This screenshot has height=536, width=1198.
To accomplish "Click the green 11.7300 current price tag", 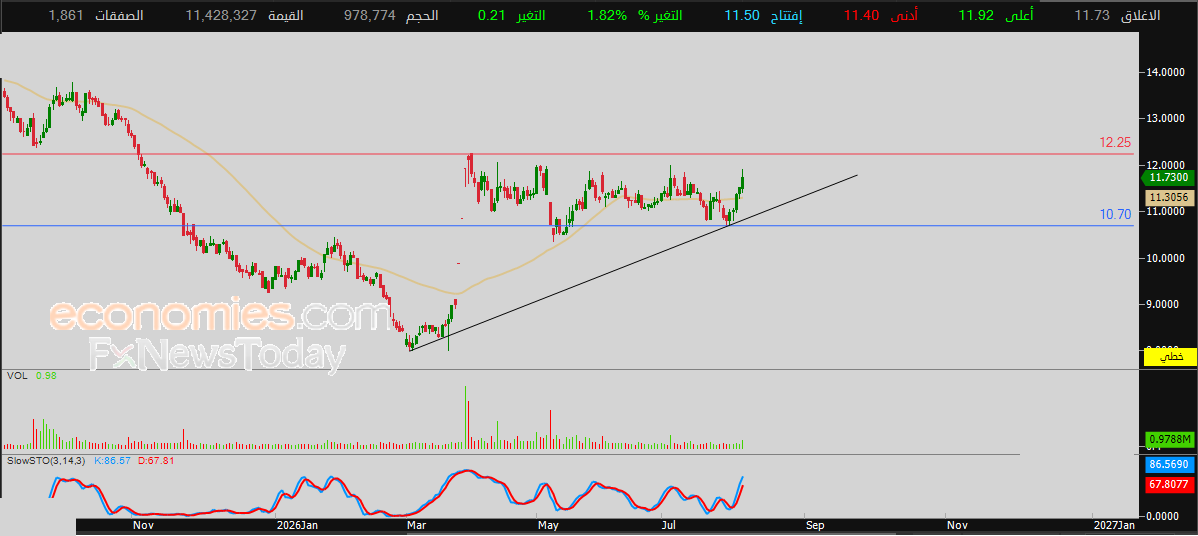I will pyautogui.click(x=1167, y=177).
